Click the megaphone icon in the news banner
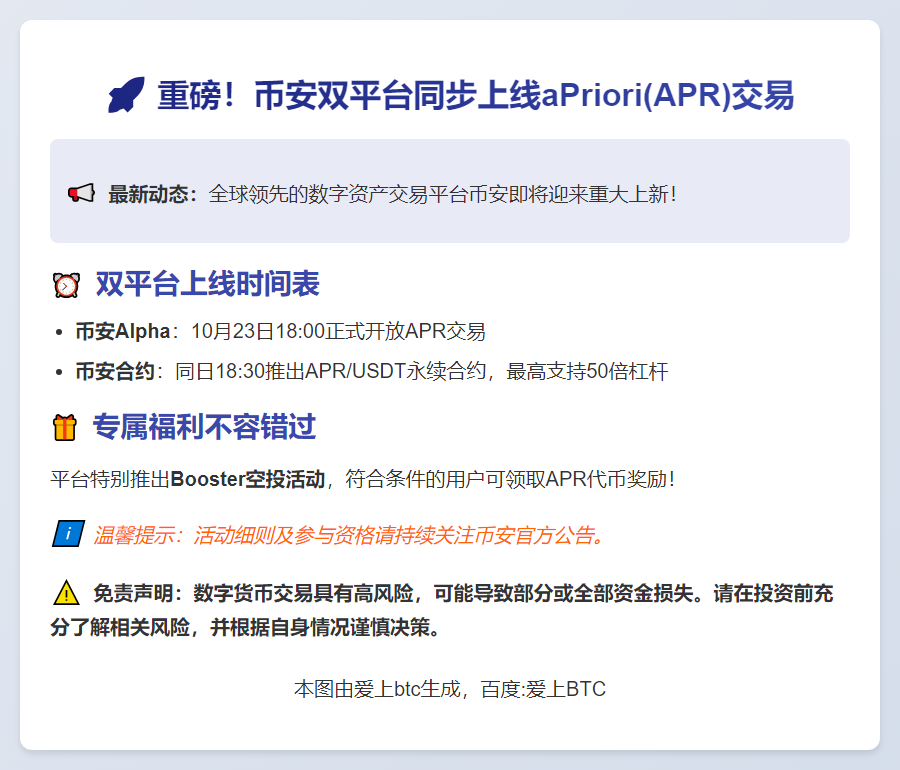The width and height of the screenshot is (900, 770). [81, 193]
